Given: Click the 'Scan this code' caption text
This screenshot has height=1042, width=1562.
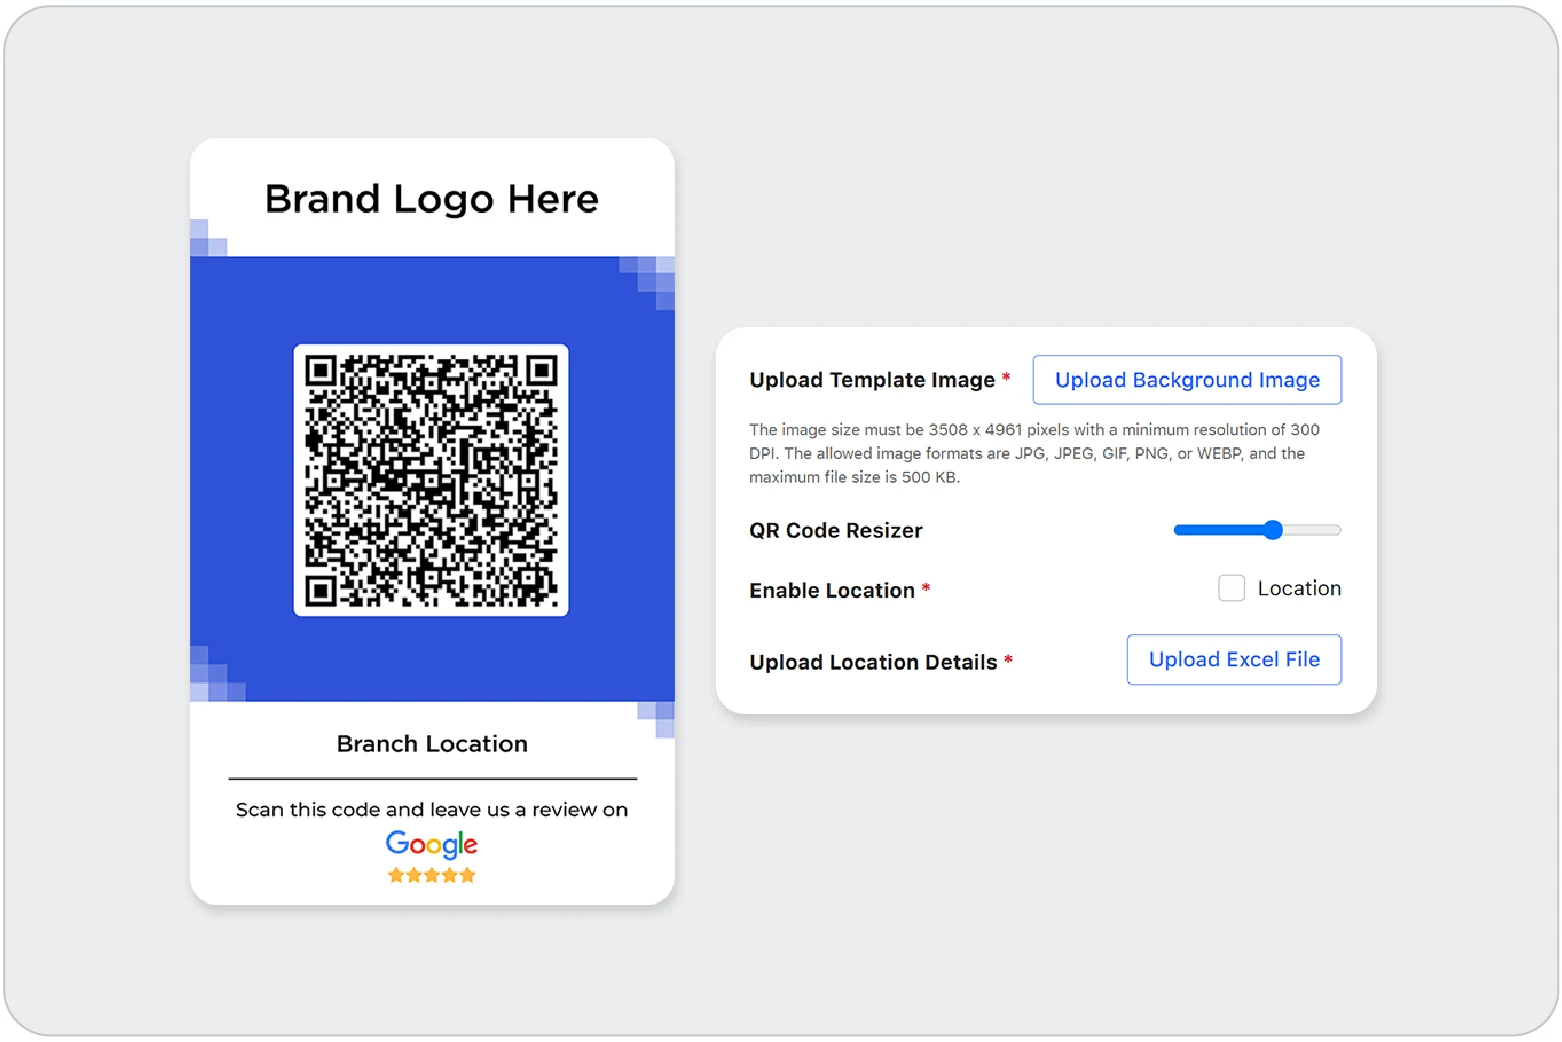Looking at the screenshot, I should coord(431,810).
